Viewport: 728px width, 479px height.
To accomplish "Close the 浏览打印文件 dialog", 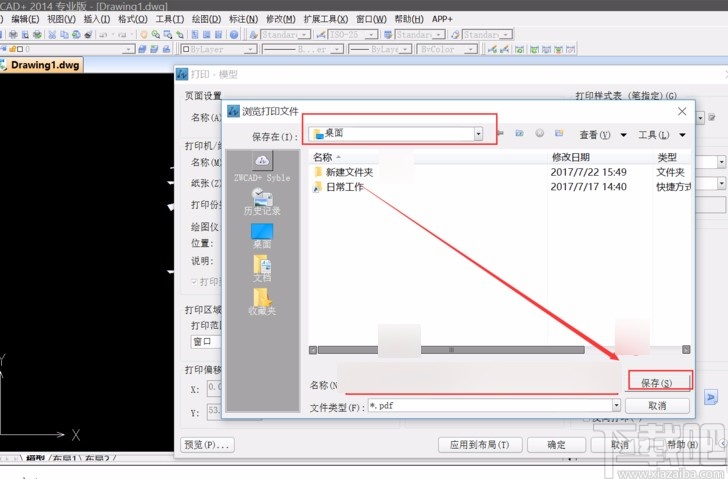I will pos(682,111).
